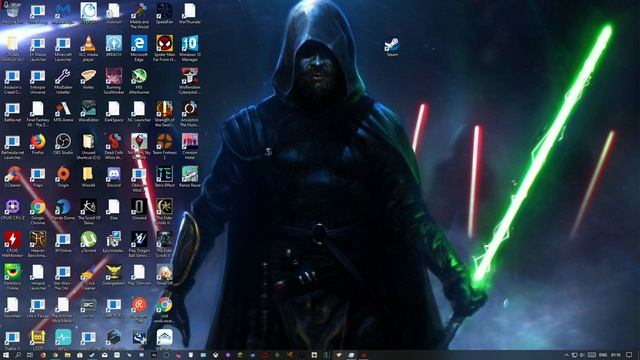This screenshot has width=640, height=360.
Task: Click the taskbar clock
Action: (616, 355)
